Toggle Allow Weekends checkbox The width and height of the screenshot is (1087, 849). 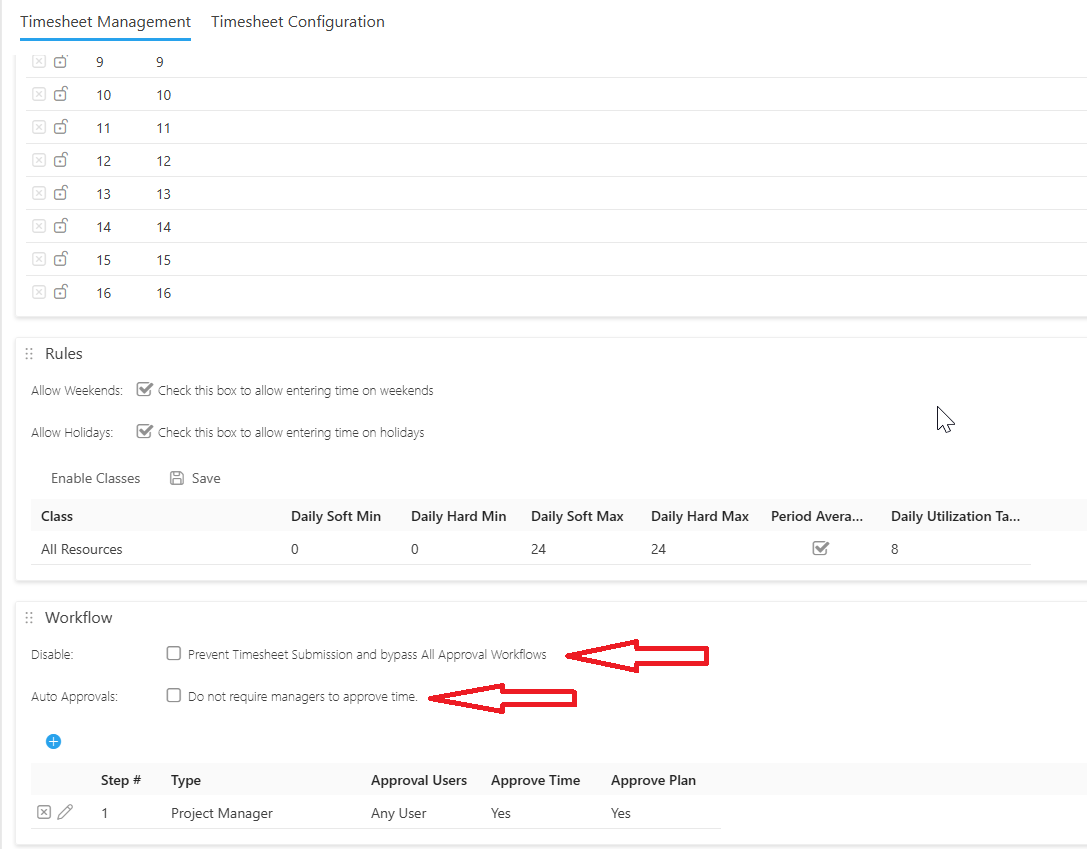tap(144, 390)
